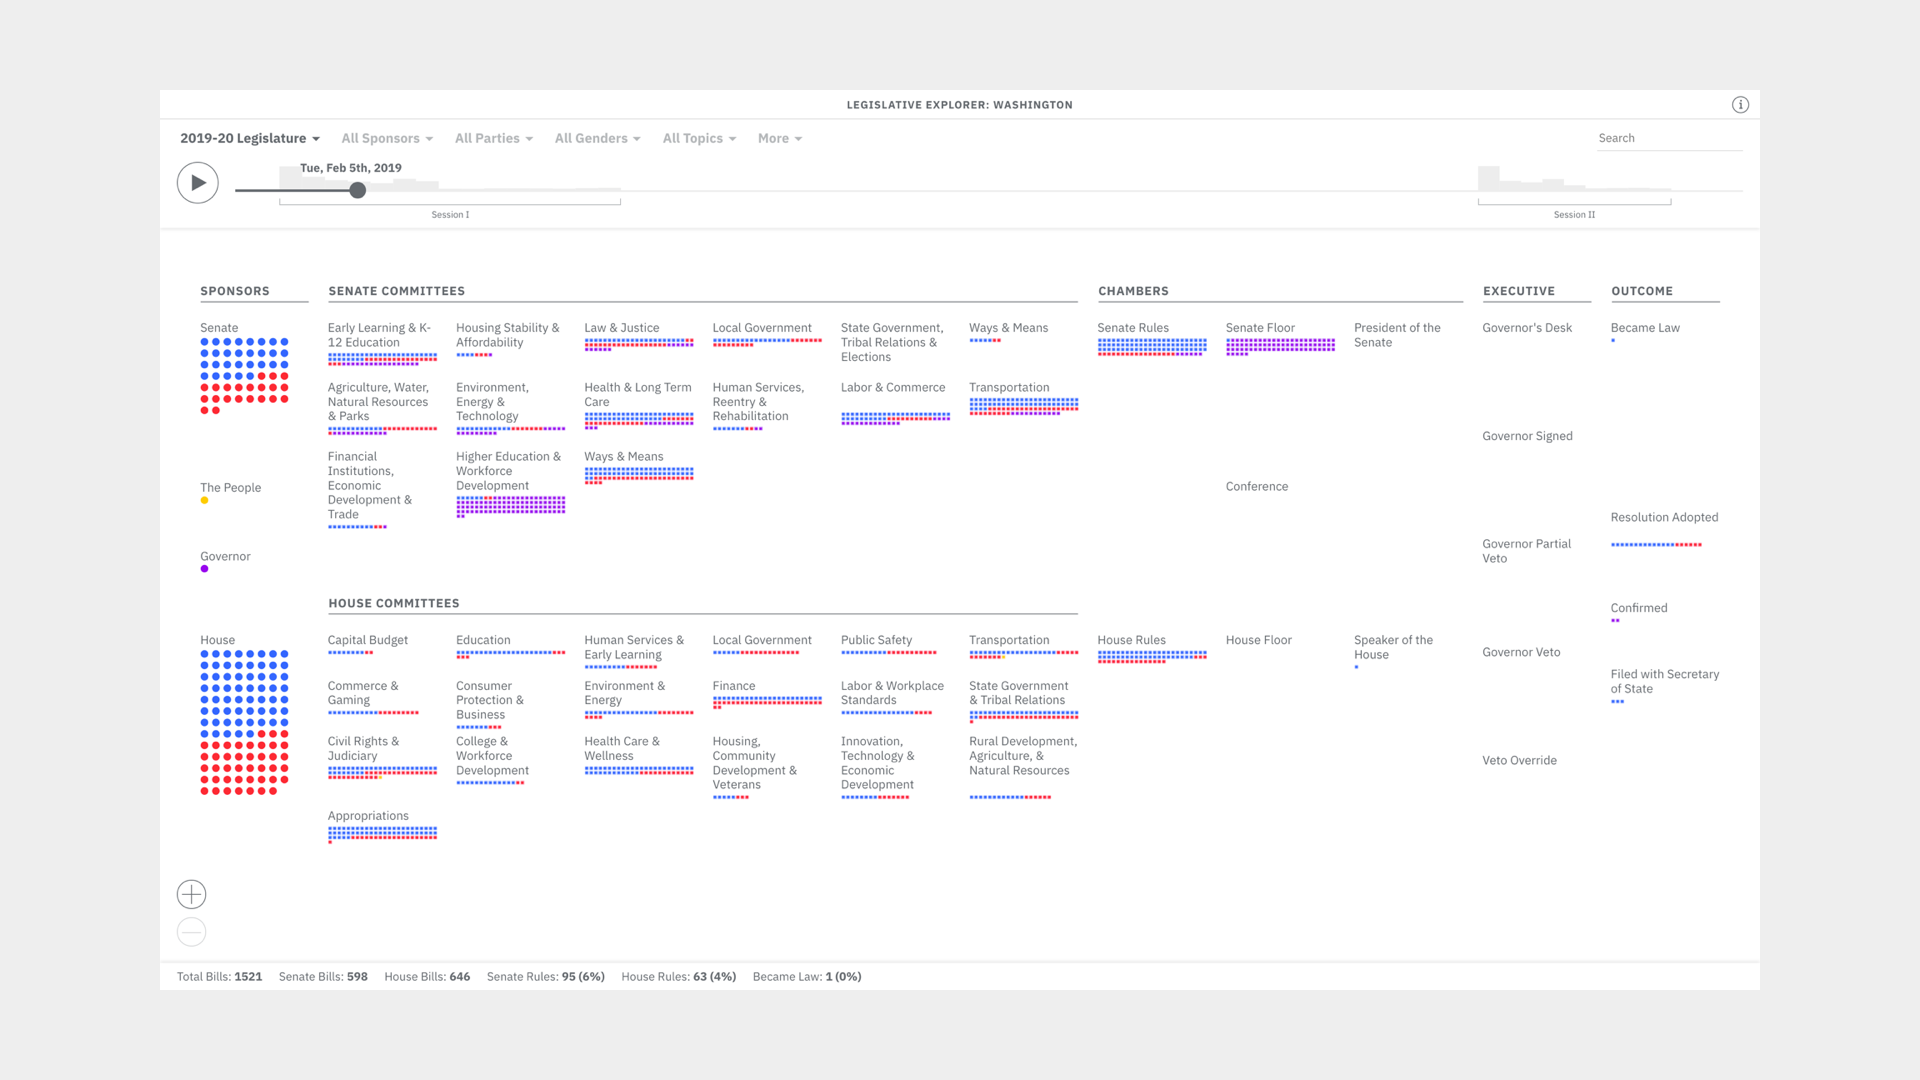Click the Speaker of the House dot
The width and height of the screenshot is (1920, 1080).
[x=1357, y=667]
